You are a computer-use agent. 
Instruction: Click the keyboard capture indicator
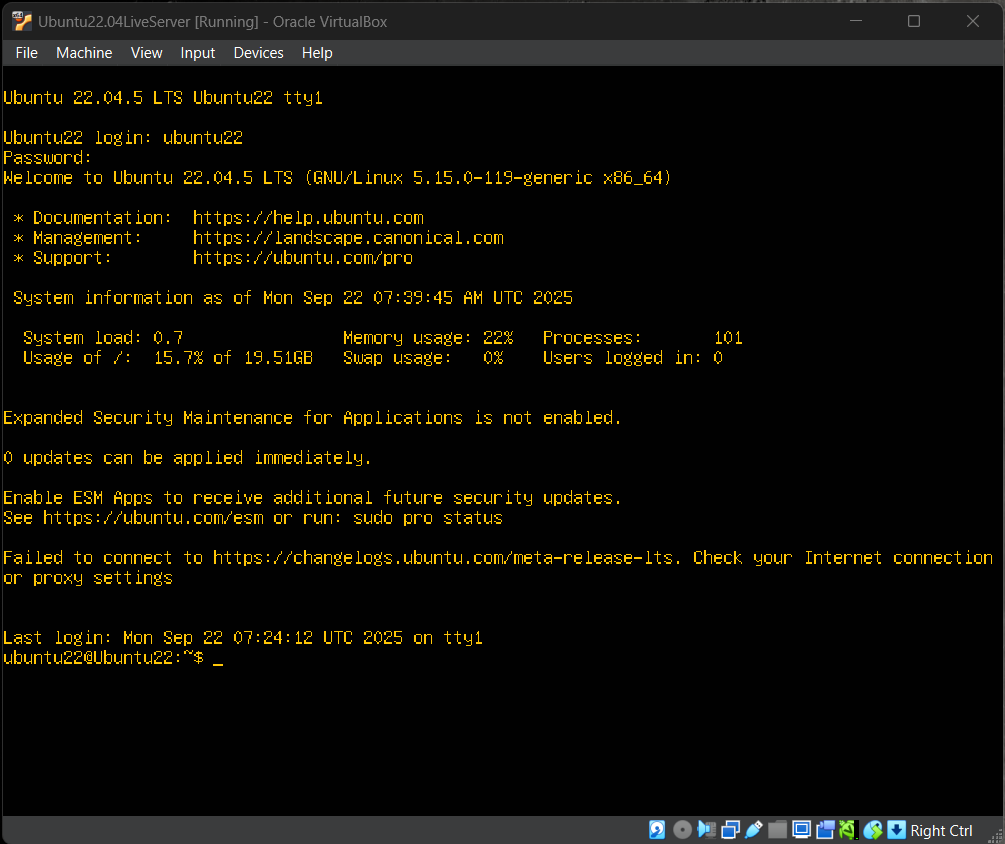pos(896,829)
